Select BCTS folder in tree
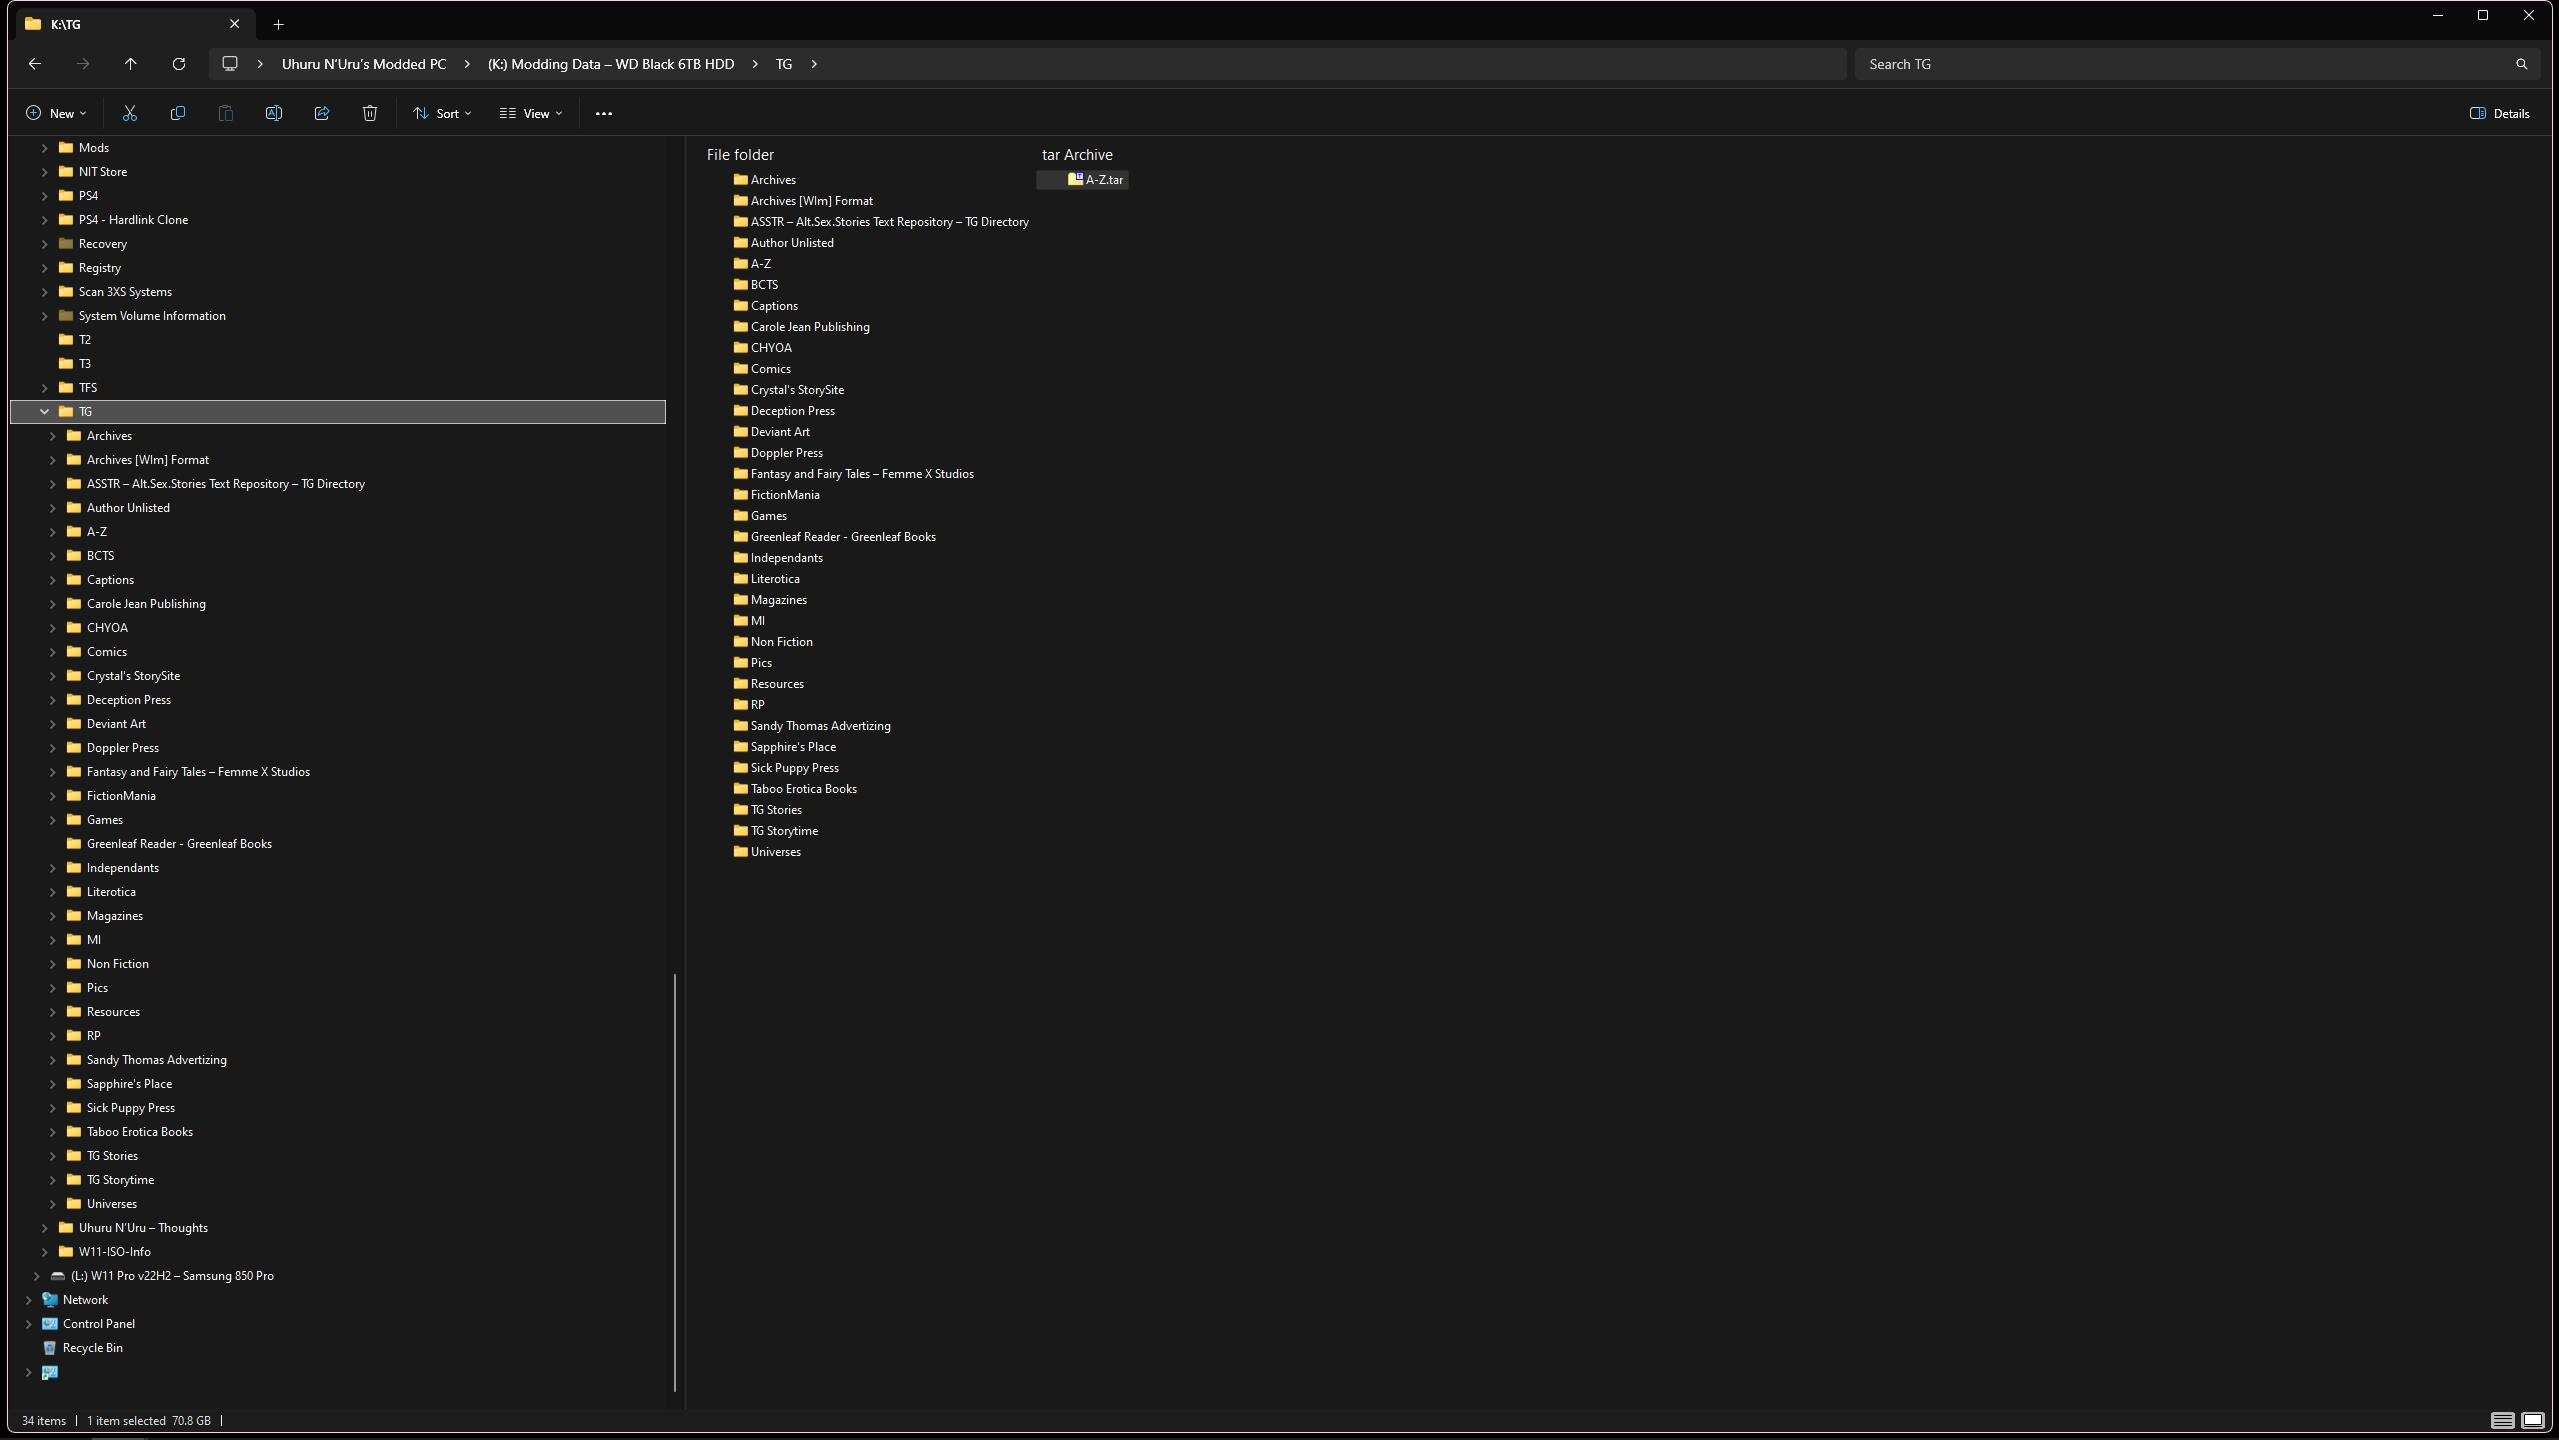This screenshot has height=1440, width=2559. (100, 556)
